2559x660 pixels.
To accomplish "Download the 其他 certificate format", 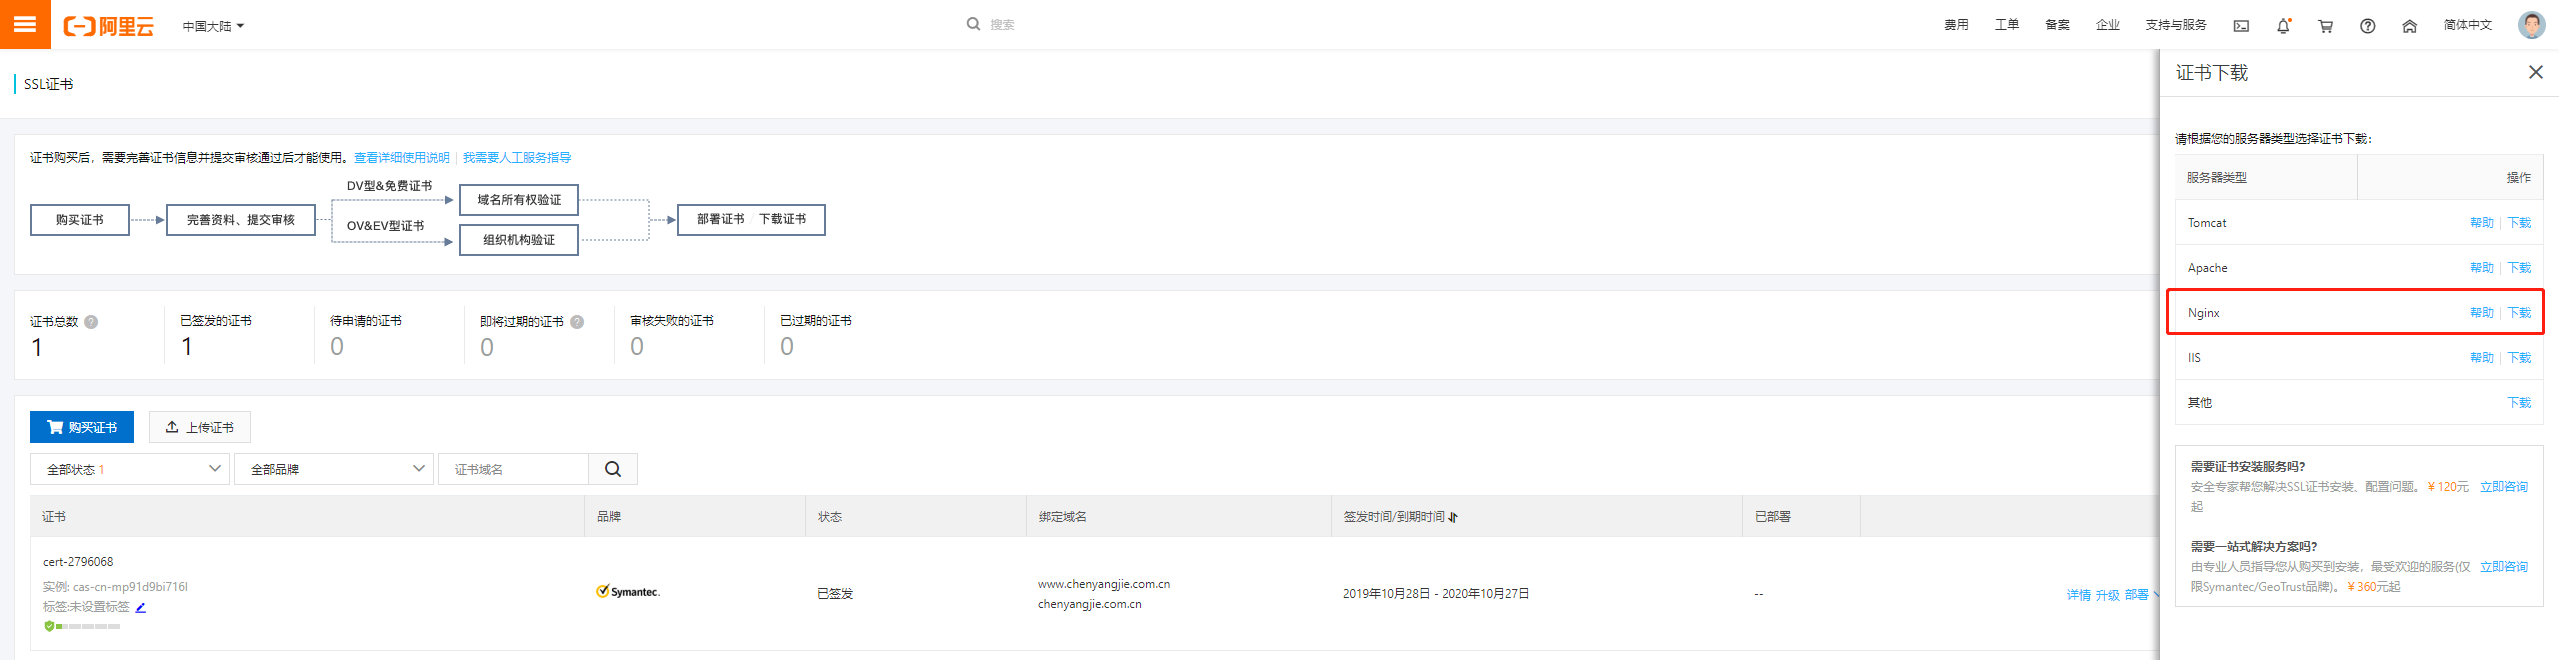I will [x=2519, y=403].
